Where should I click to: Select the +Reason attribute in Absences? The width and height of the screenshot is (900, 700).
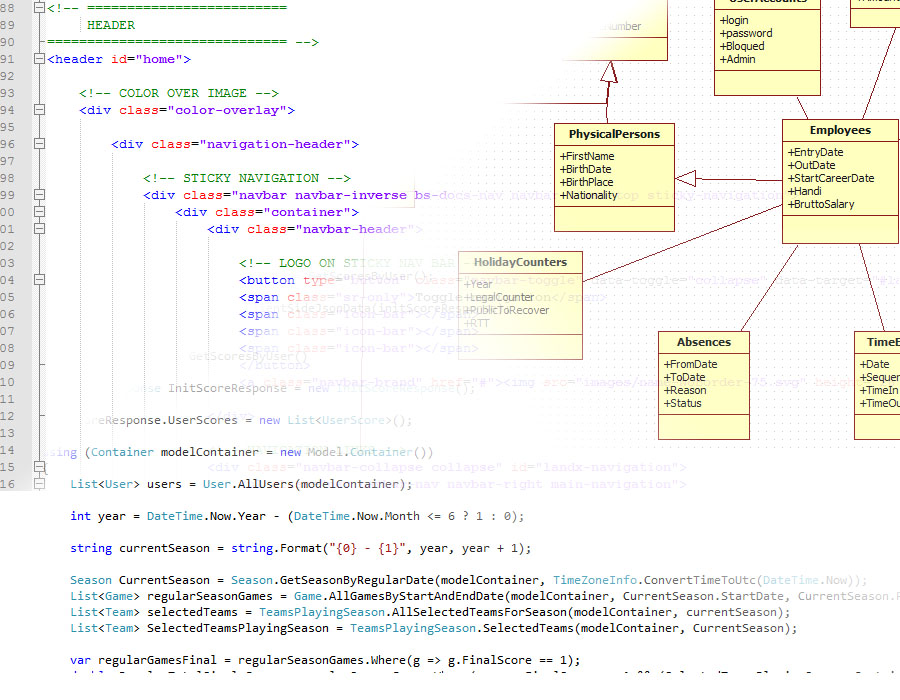(685, 390)
